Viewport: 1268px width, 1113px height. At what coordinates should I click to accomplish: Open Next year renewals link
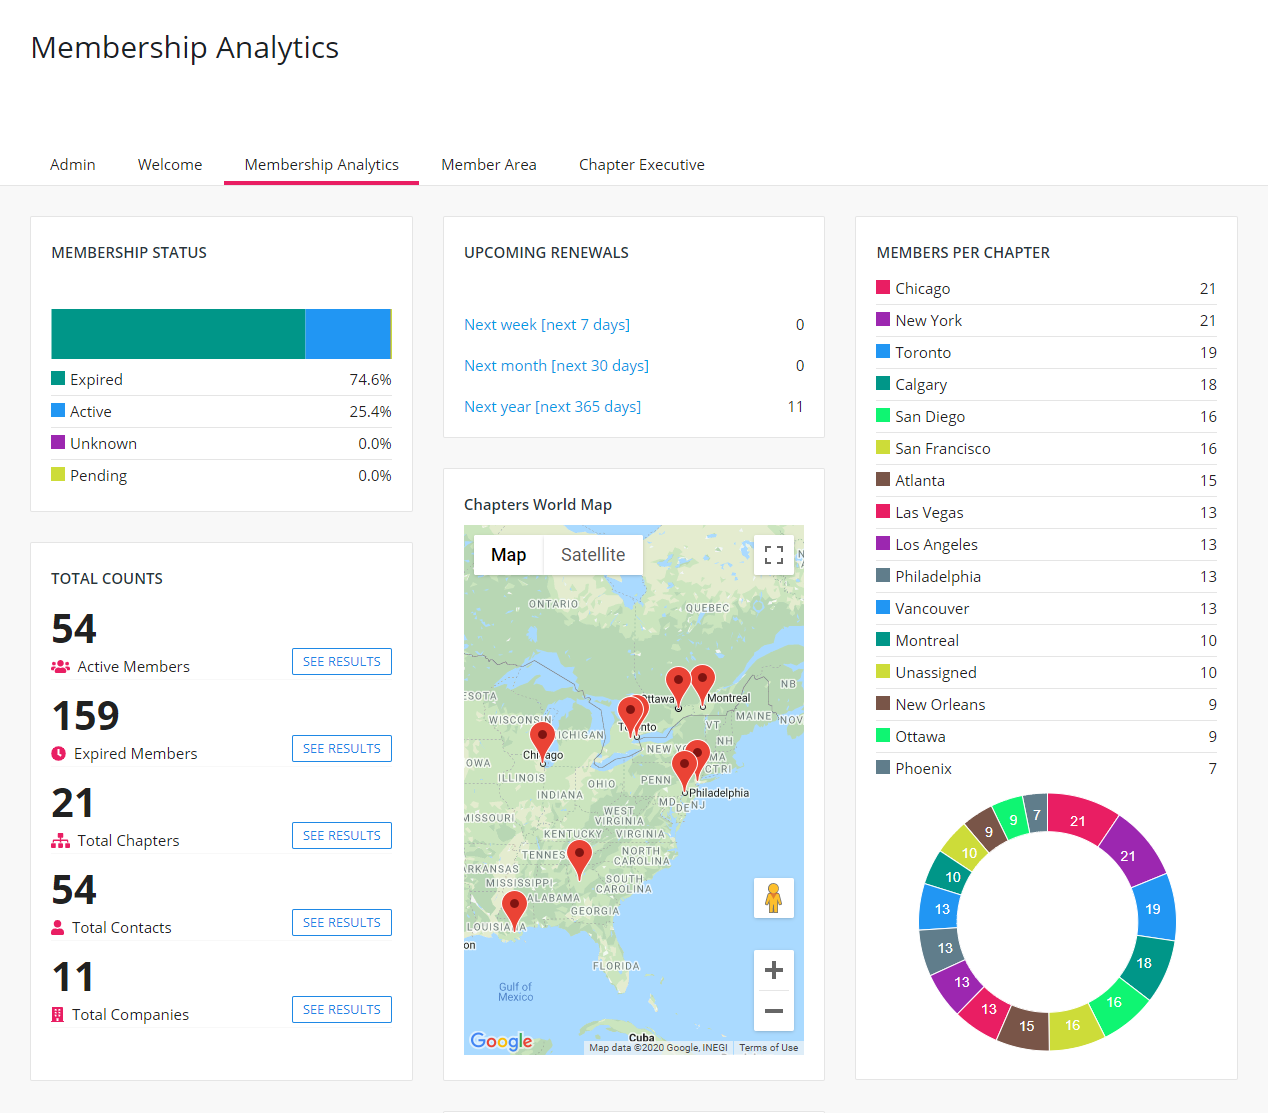pyautogui.click(x=552, y=407)
